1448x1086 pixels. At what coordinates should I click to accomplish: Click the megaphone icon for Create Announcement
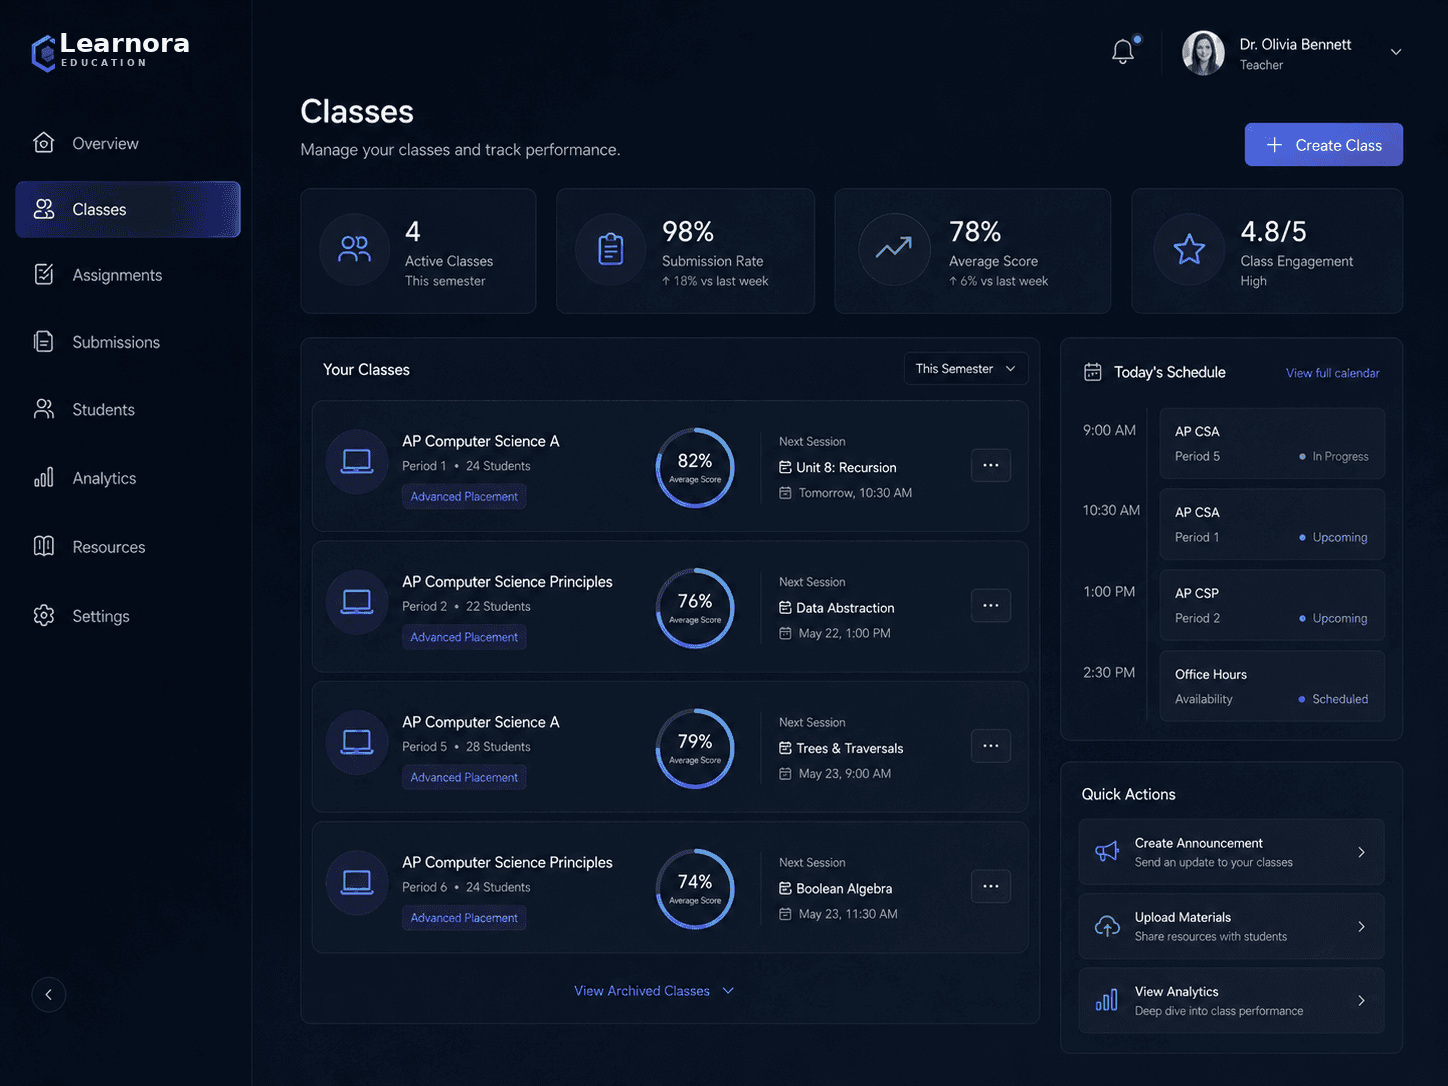1107,852
